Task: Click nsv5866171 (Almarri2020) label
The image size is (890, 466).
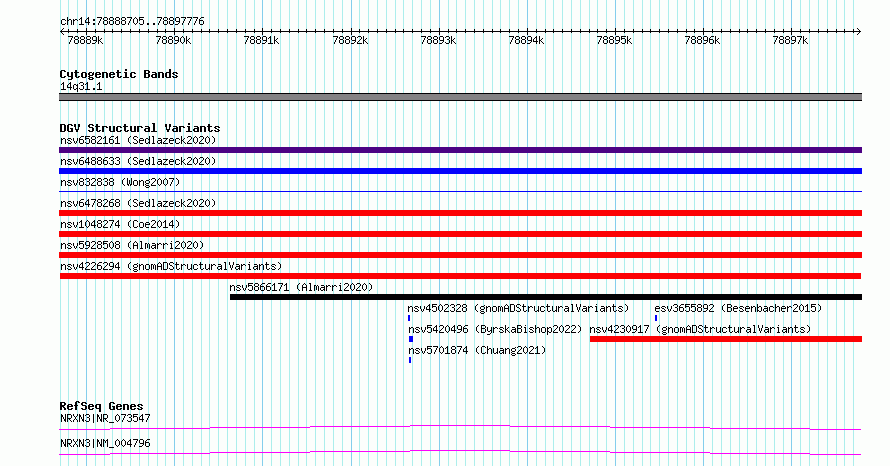Action: pyautogui.click(x=301, y=287)
